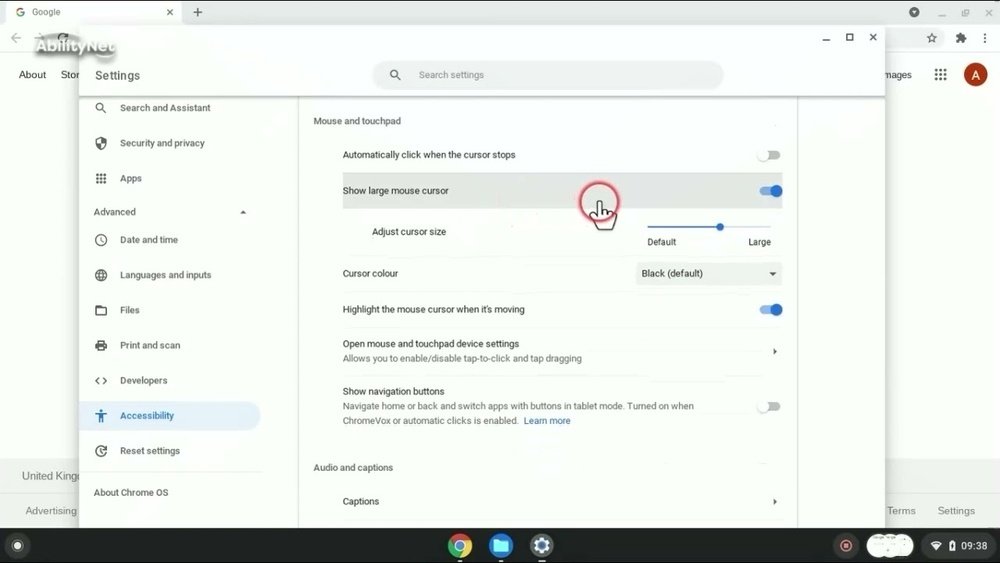Click the Accessibility person icon
Screen dimensions: 1000x563
(x=101, y=416)
